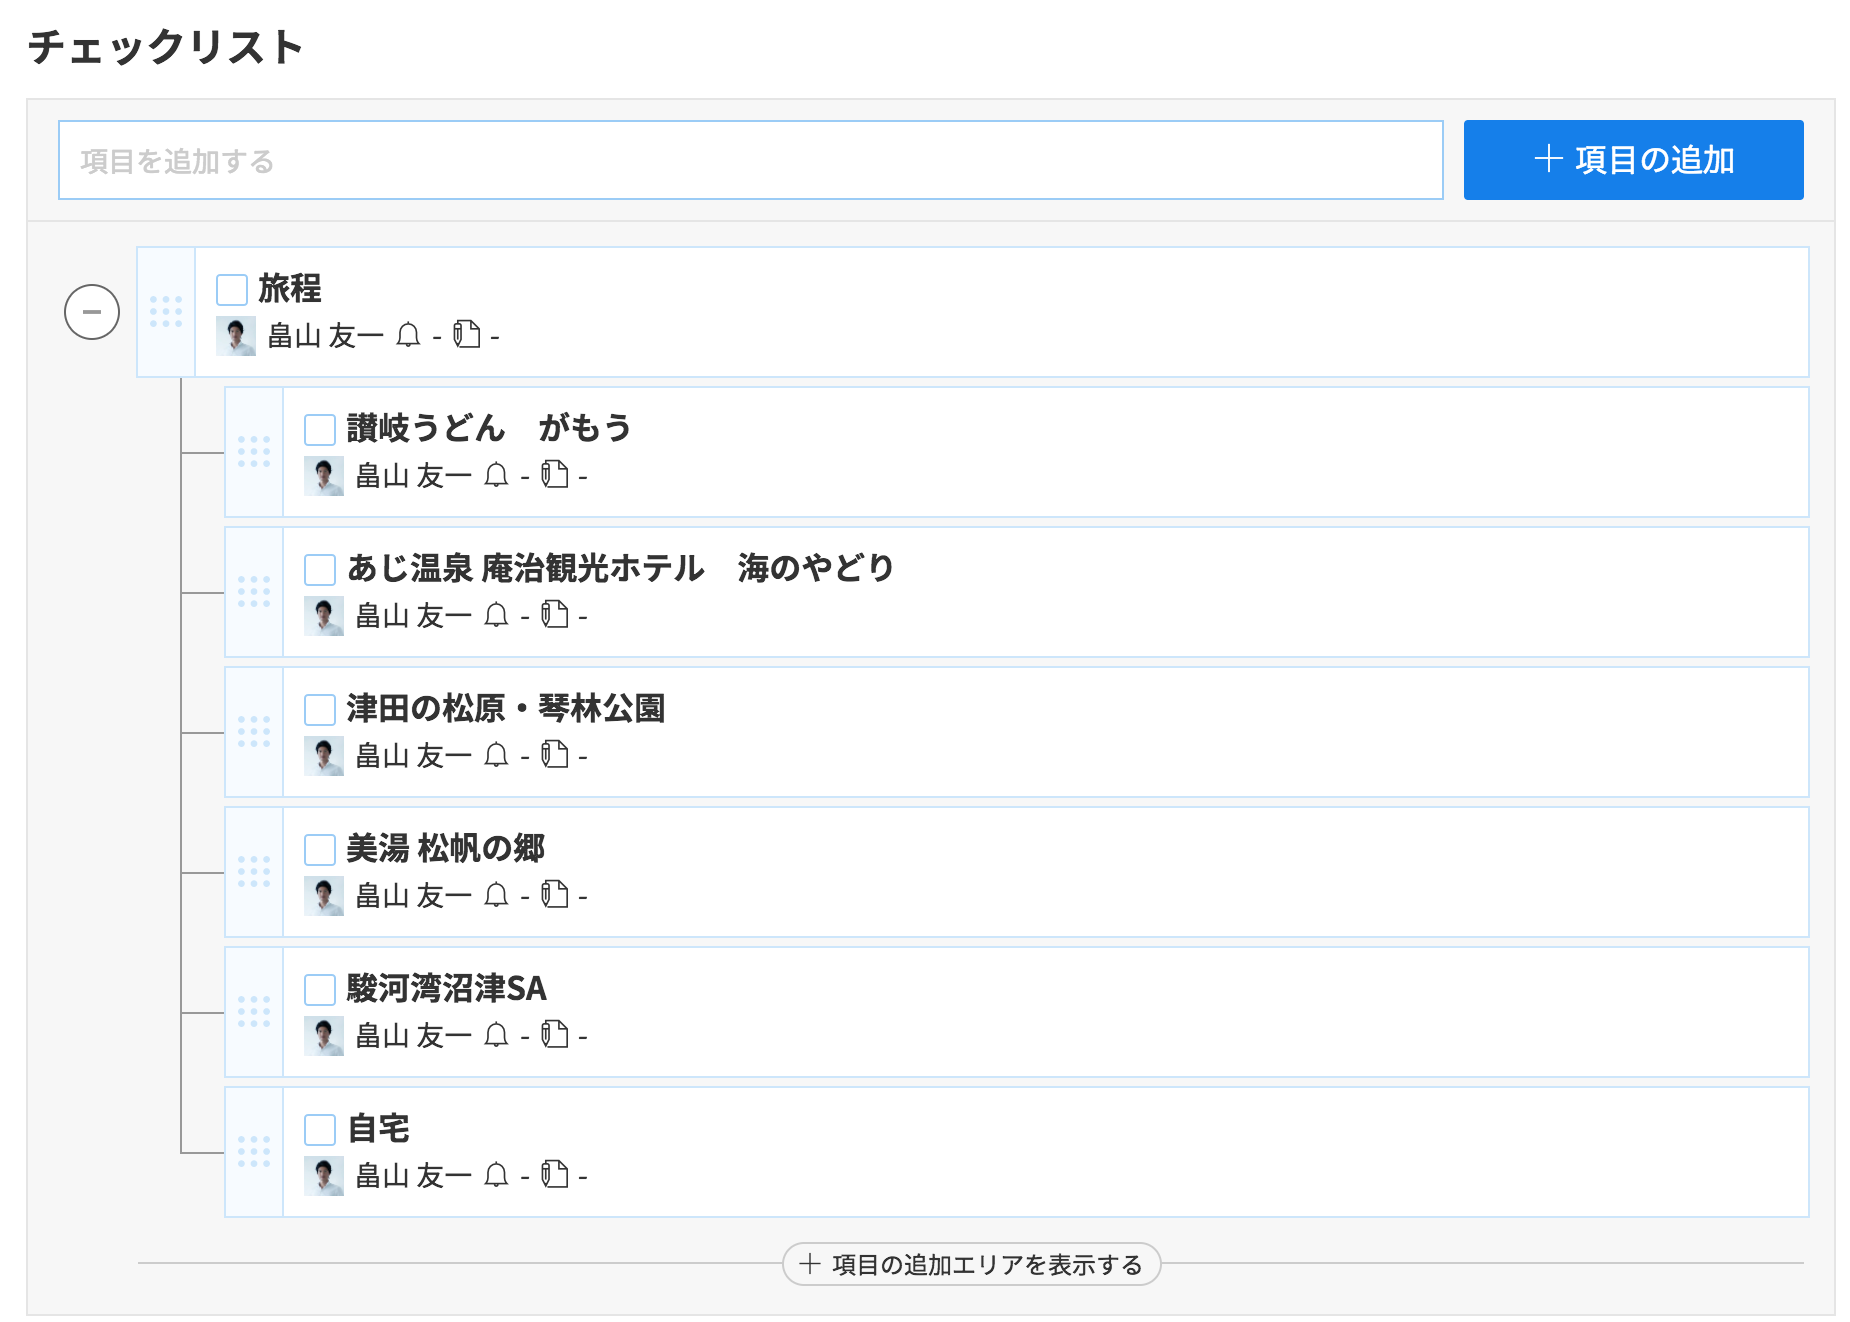This screenshot has height=1322, width=1850.
Task: Click the avatar in the 駿河湾沼津SA row
Action: (324, 1036)
